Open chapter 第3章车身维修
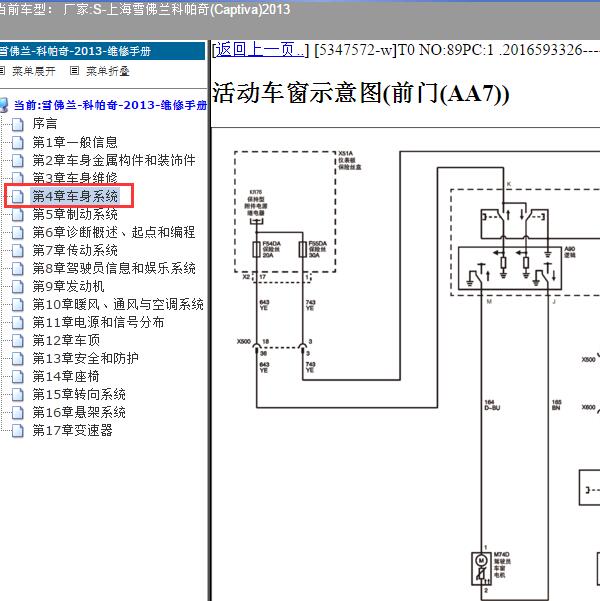 [x=75, y=178]
